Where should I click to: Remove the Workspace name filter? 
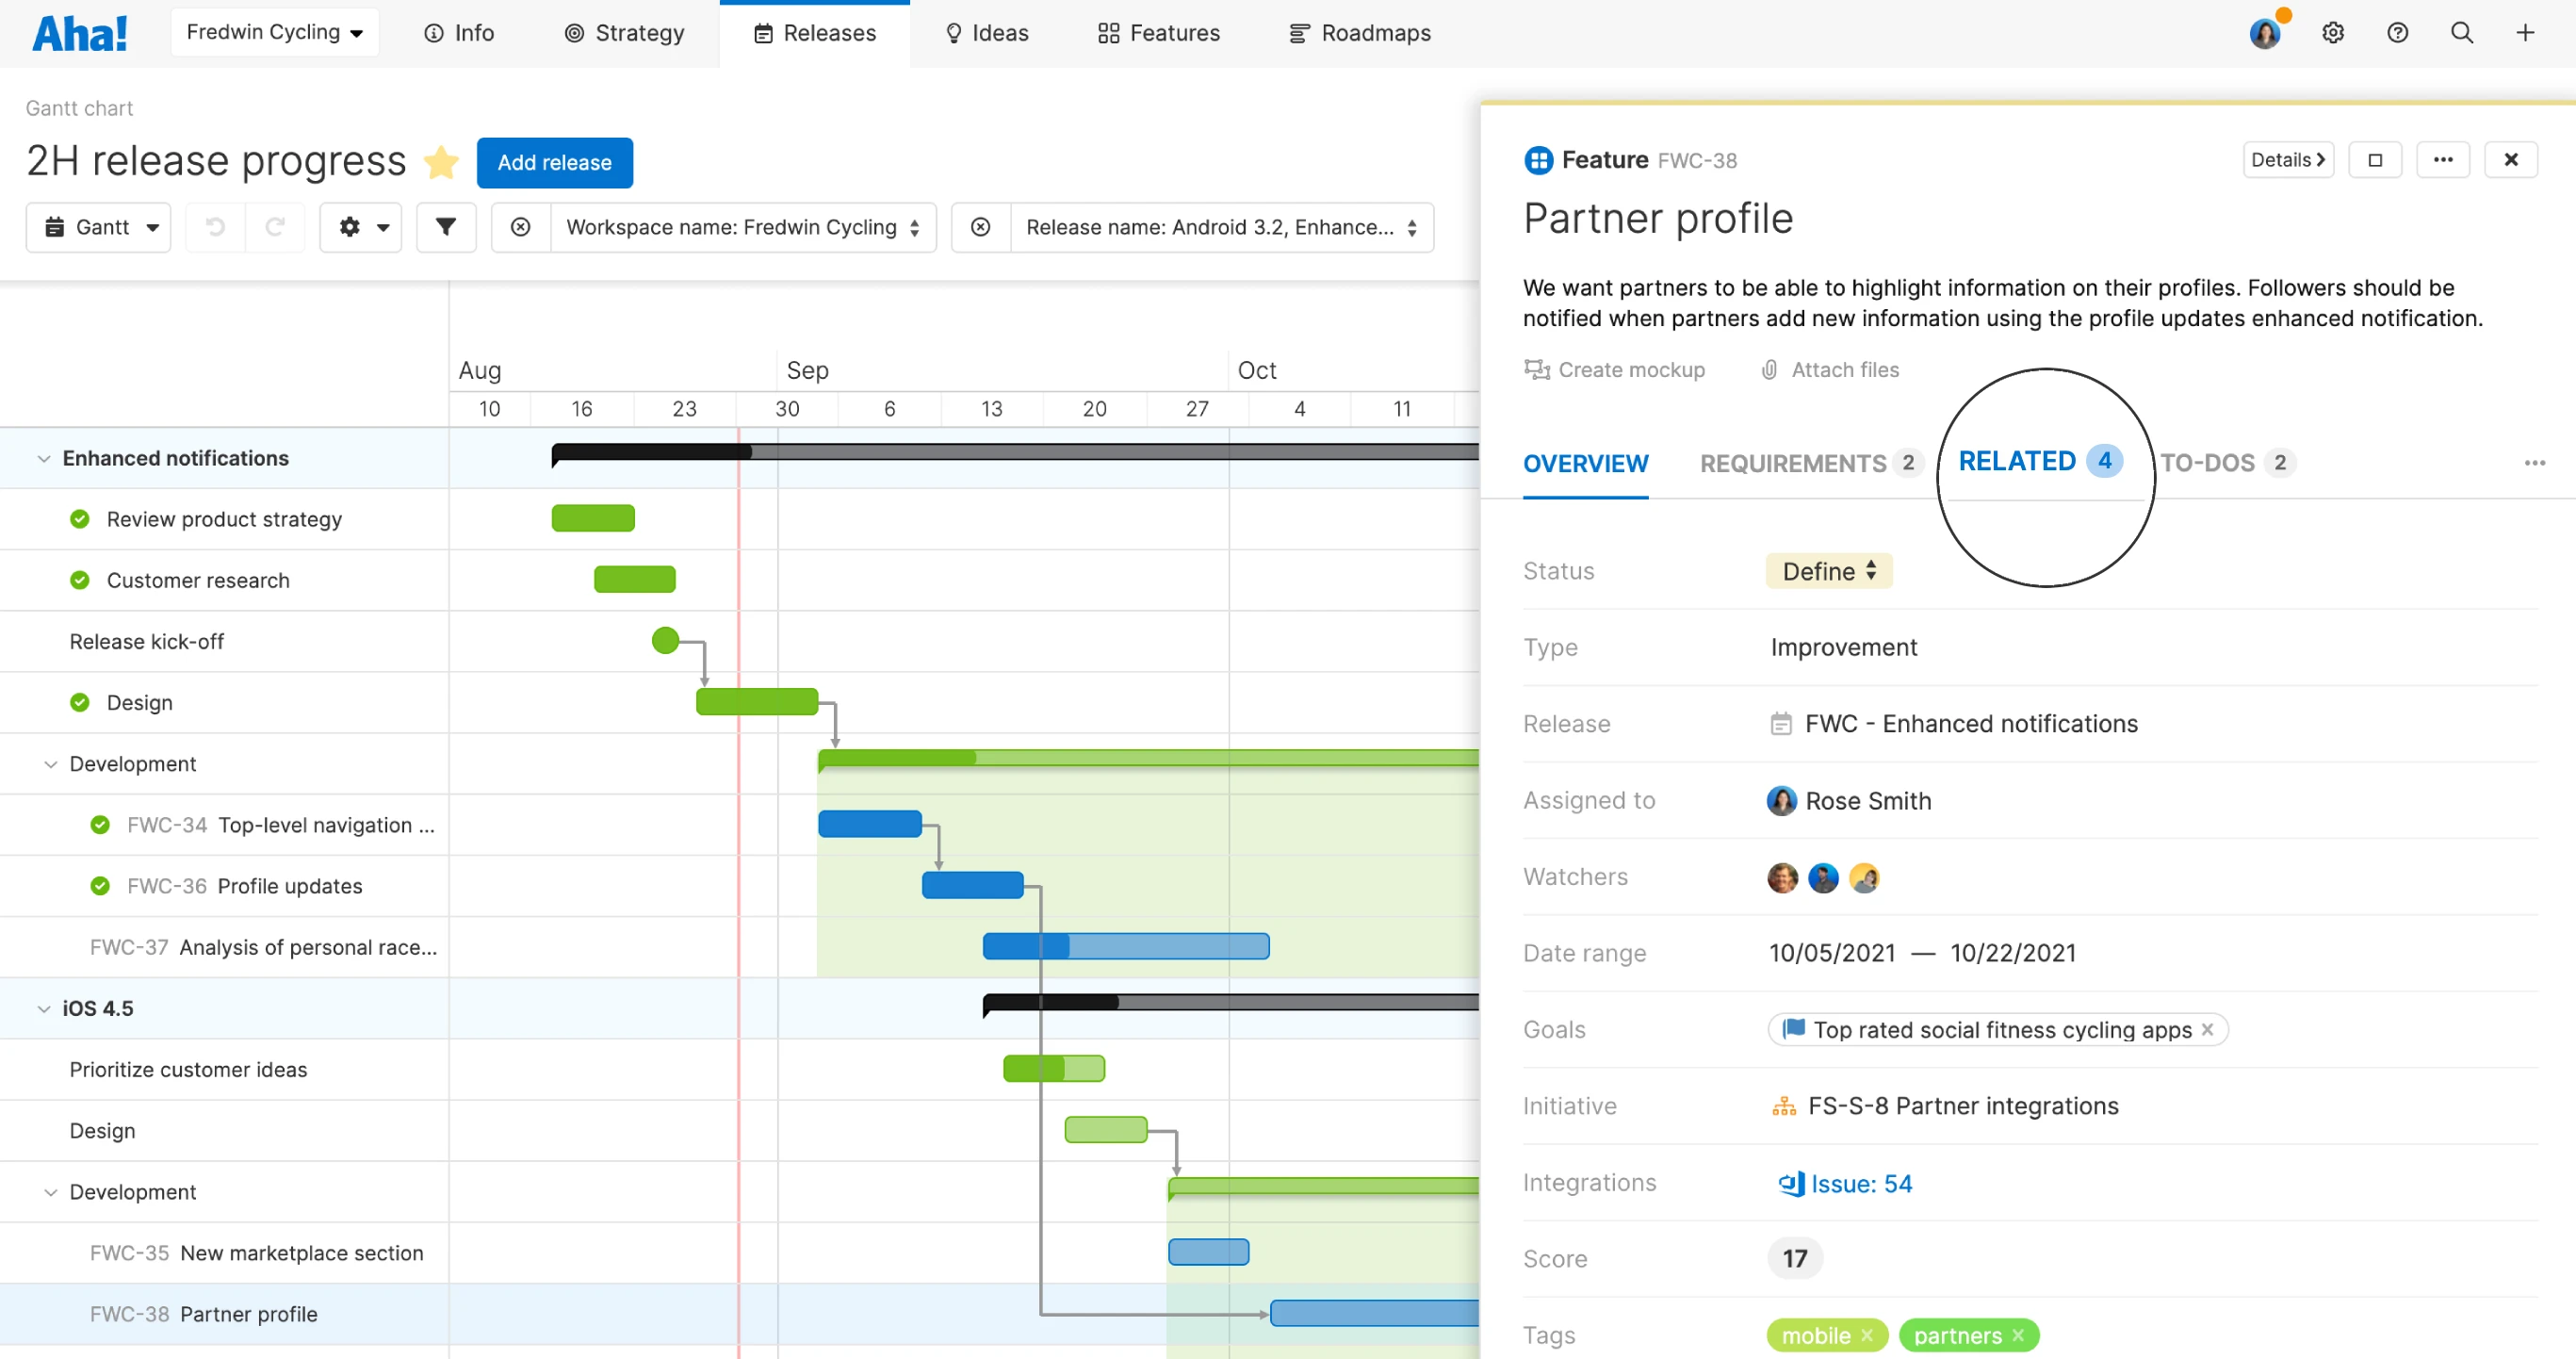click(521, 227)
